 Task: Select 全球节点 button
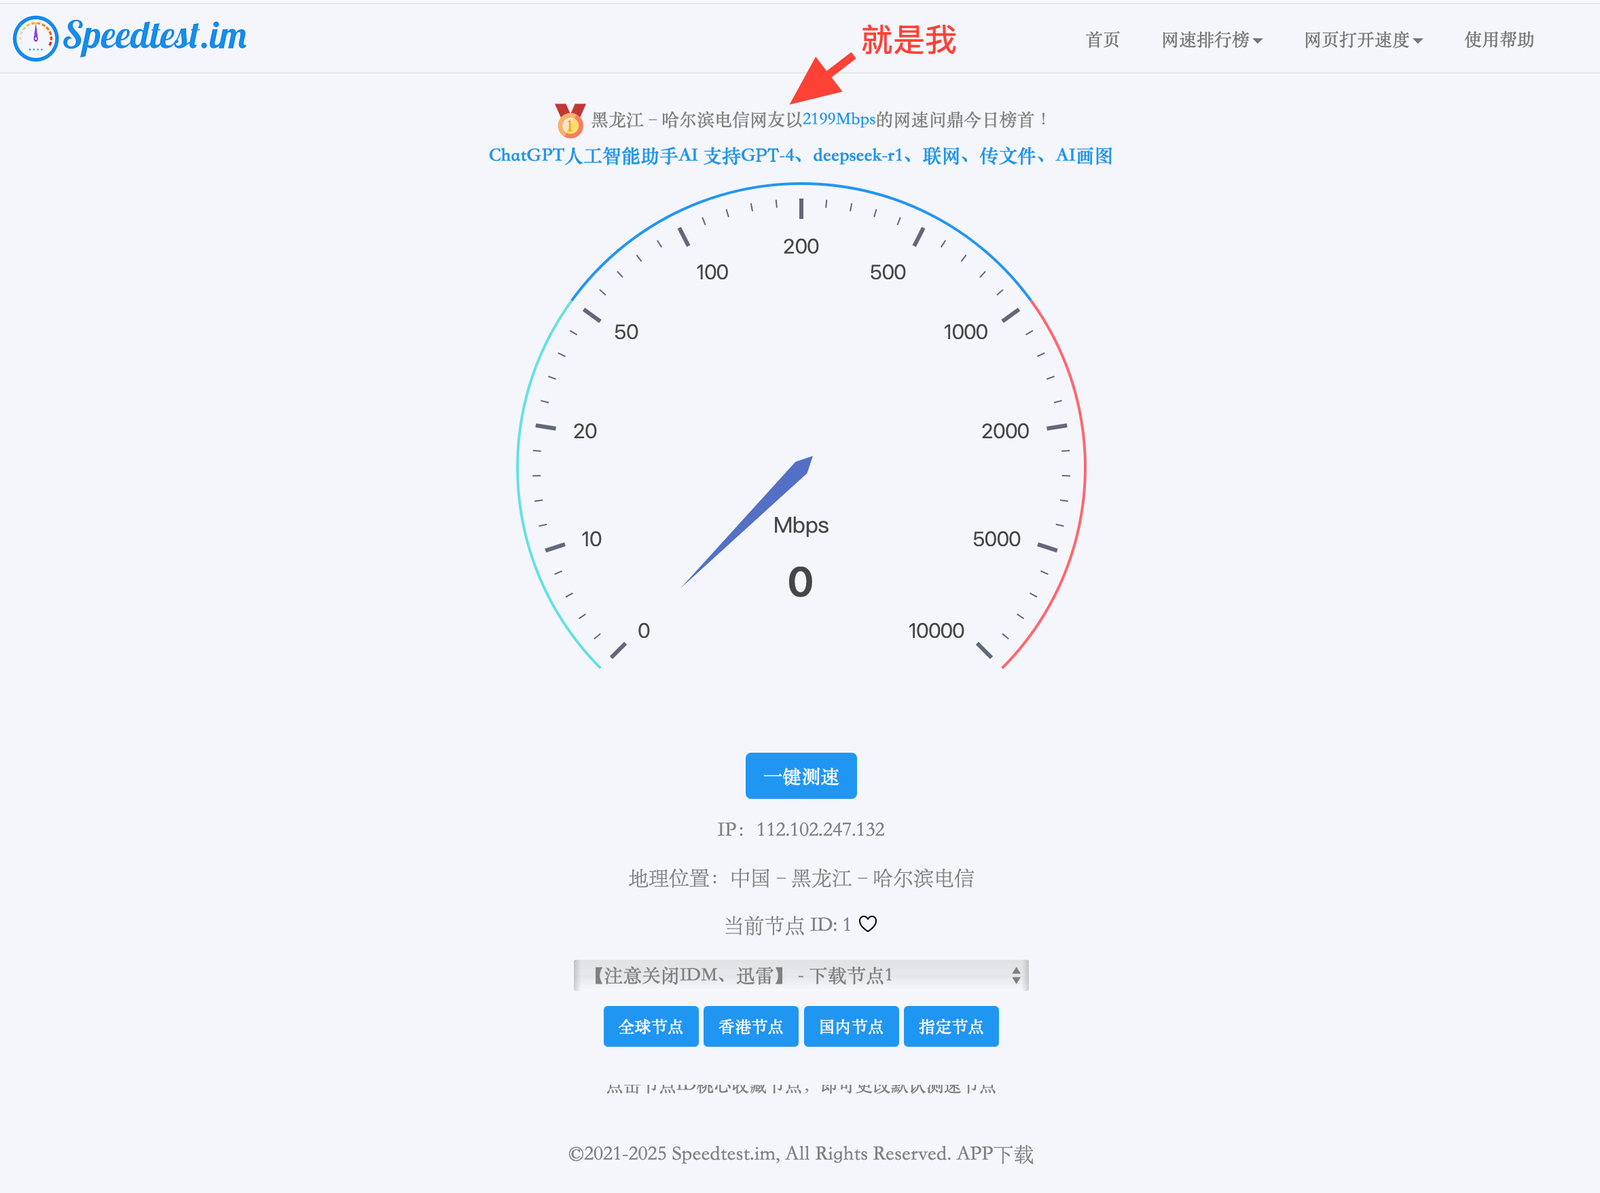[x=651, y=1027]
